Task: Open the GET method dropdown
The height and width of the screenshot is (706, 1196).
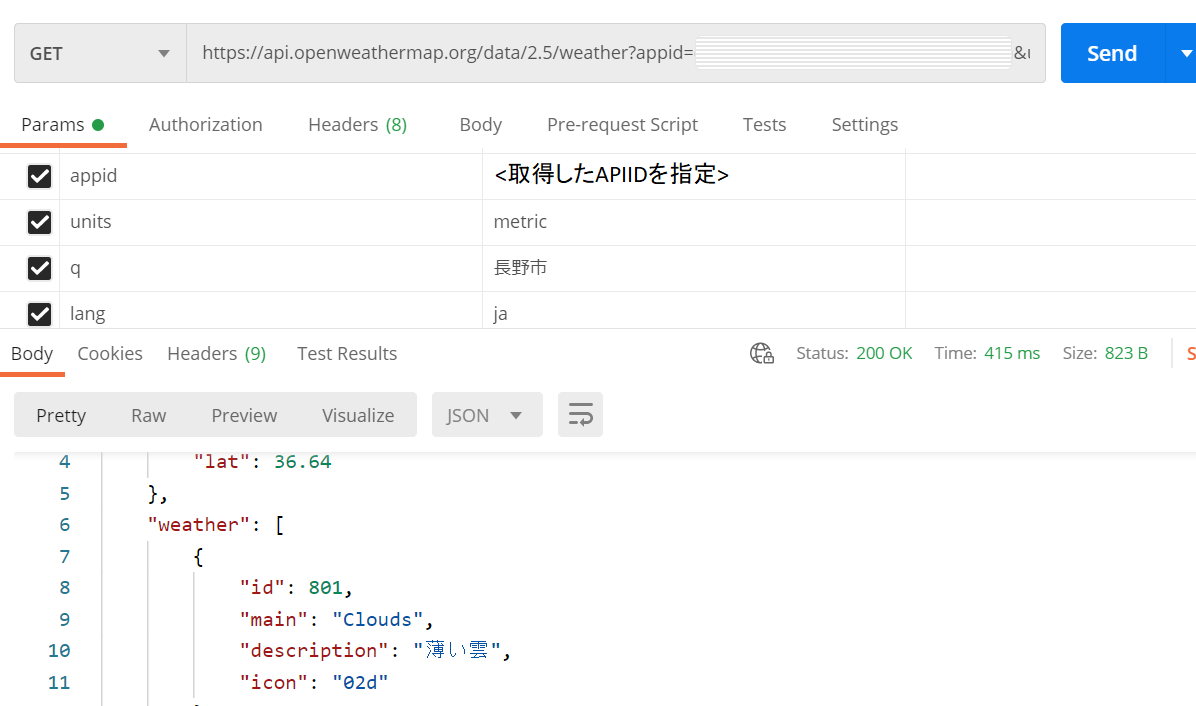Action: click(x=100, y=54)
